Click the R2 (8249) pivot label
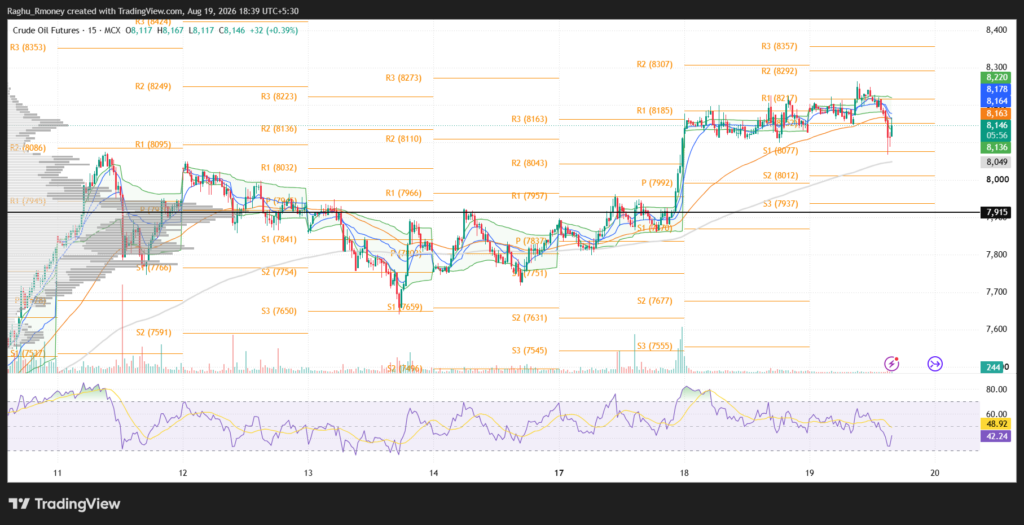 [x=153, y=86]
